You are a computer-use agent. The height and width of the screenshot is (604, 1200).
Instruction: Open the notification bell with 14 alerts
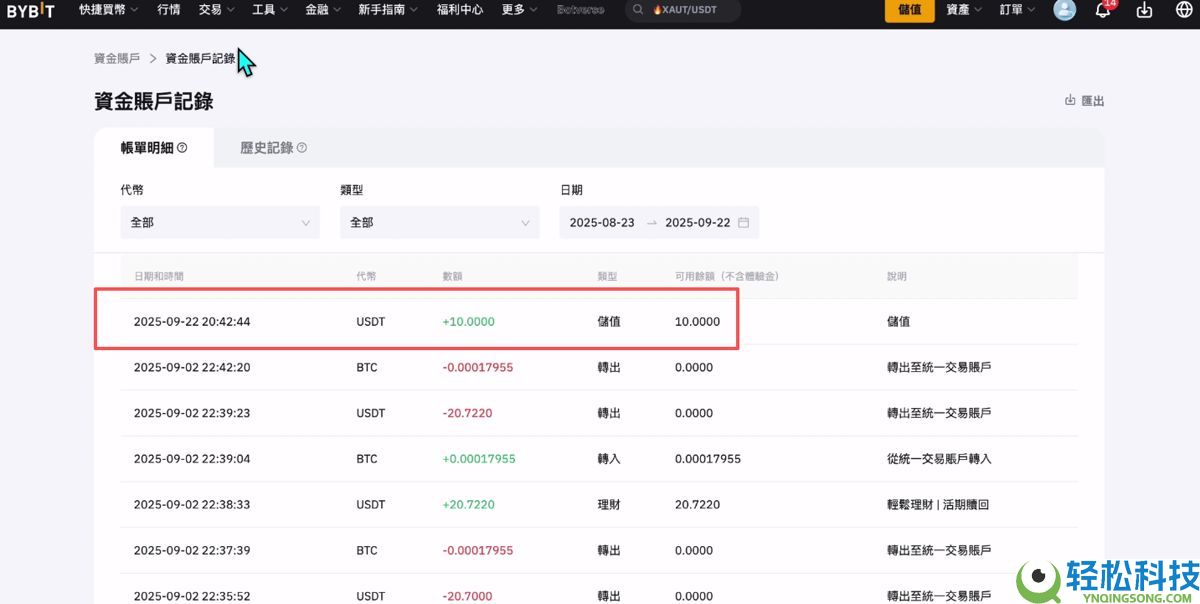pyautogui.click(x=1102, y=10)
